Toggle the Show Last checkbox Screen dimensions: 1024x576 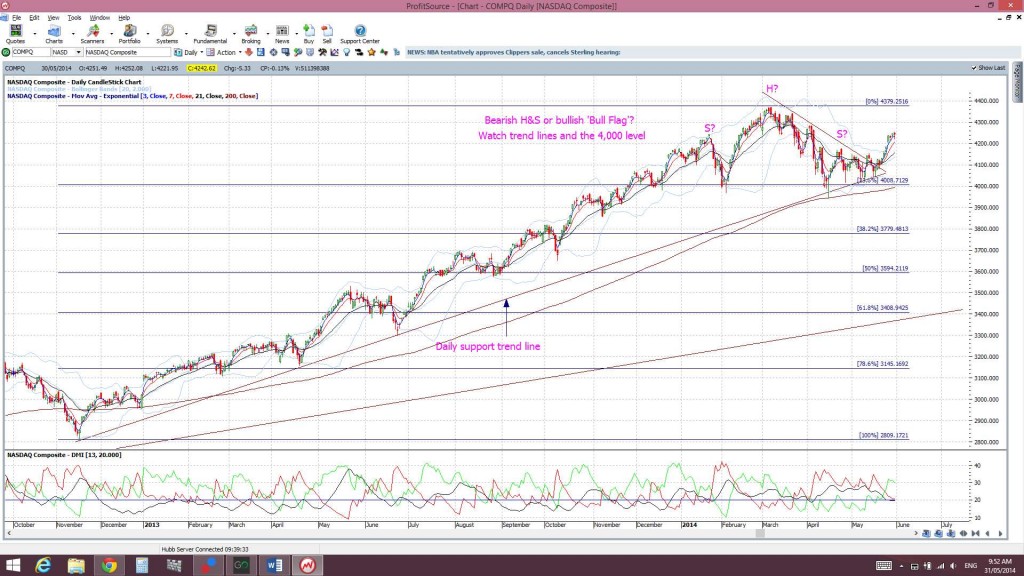tap(974, 68)
